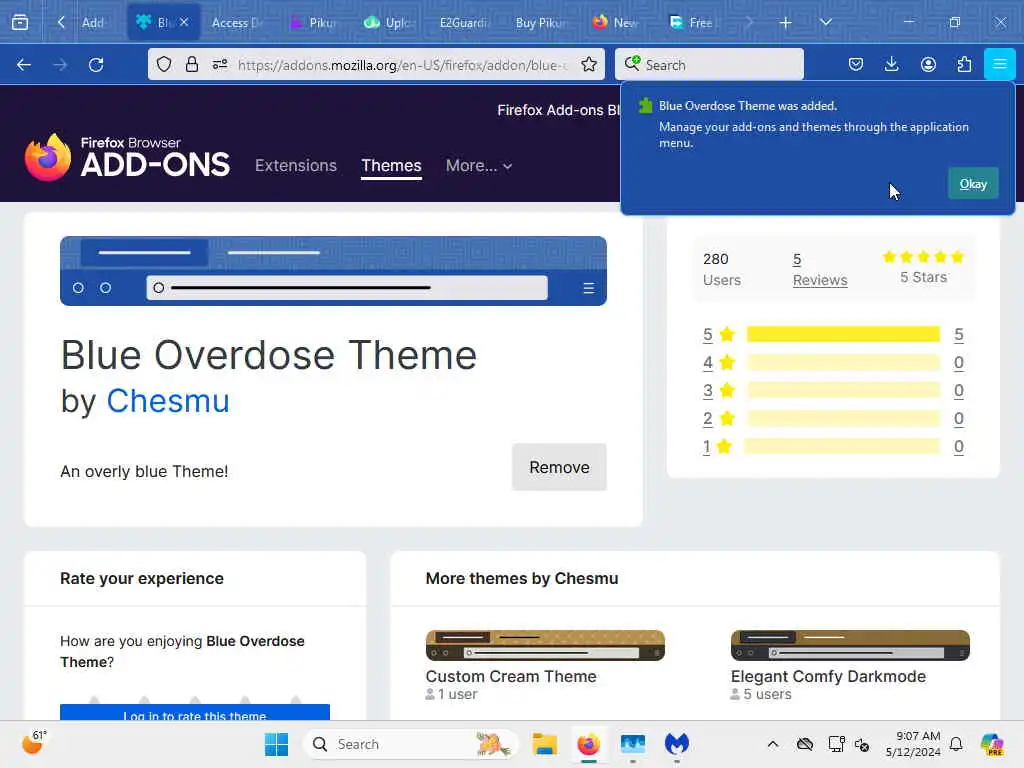Open File Explorer from the taskbar
The image size is (1024, 768).
point(544,744)
